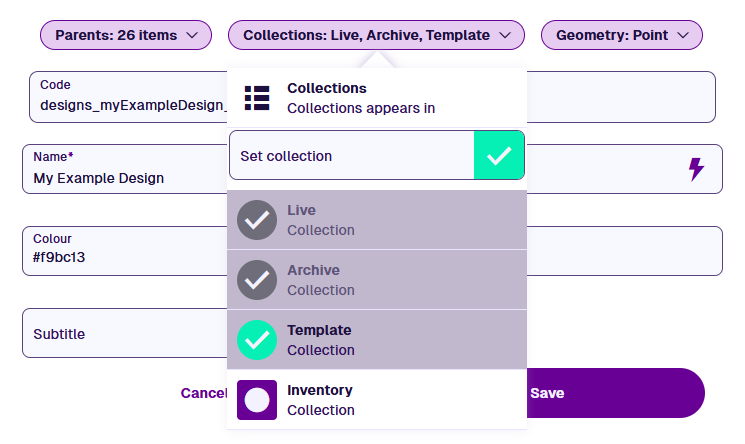Select the Inventory collection circle
The height and width of the screenshot is (444, 745).
coord(257,400)
